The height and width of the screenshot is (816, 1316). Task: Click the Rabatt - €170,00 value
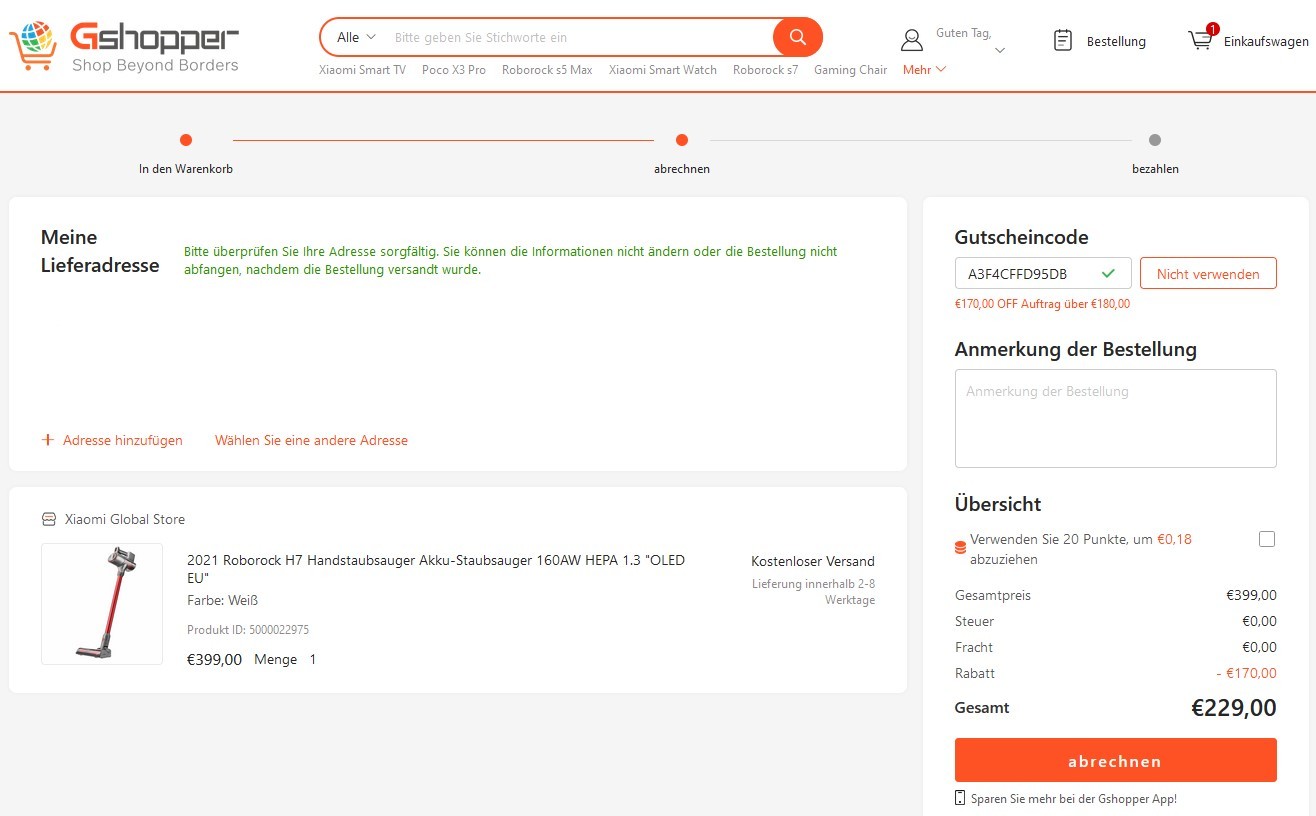tap(1246, 673)
